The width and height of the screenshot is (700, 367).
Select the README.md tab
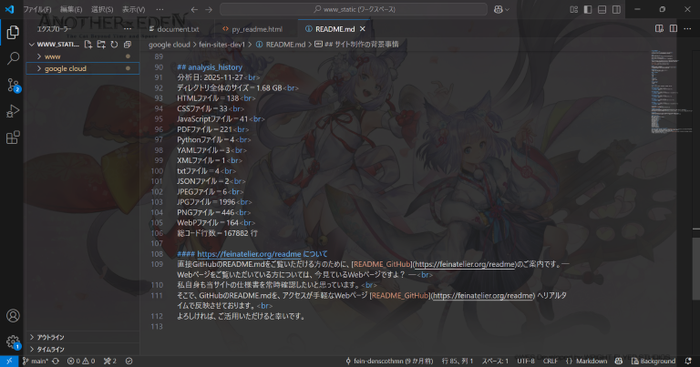click(334, 29)
